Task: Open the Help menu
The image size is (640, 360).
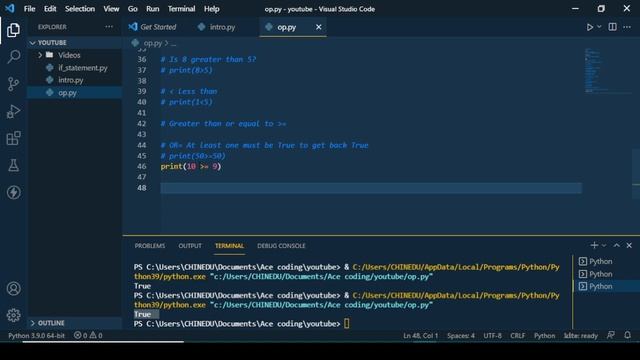Action: click(x=211, y=9)
